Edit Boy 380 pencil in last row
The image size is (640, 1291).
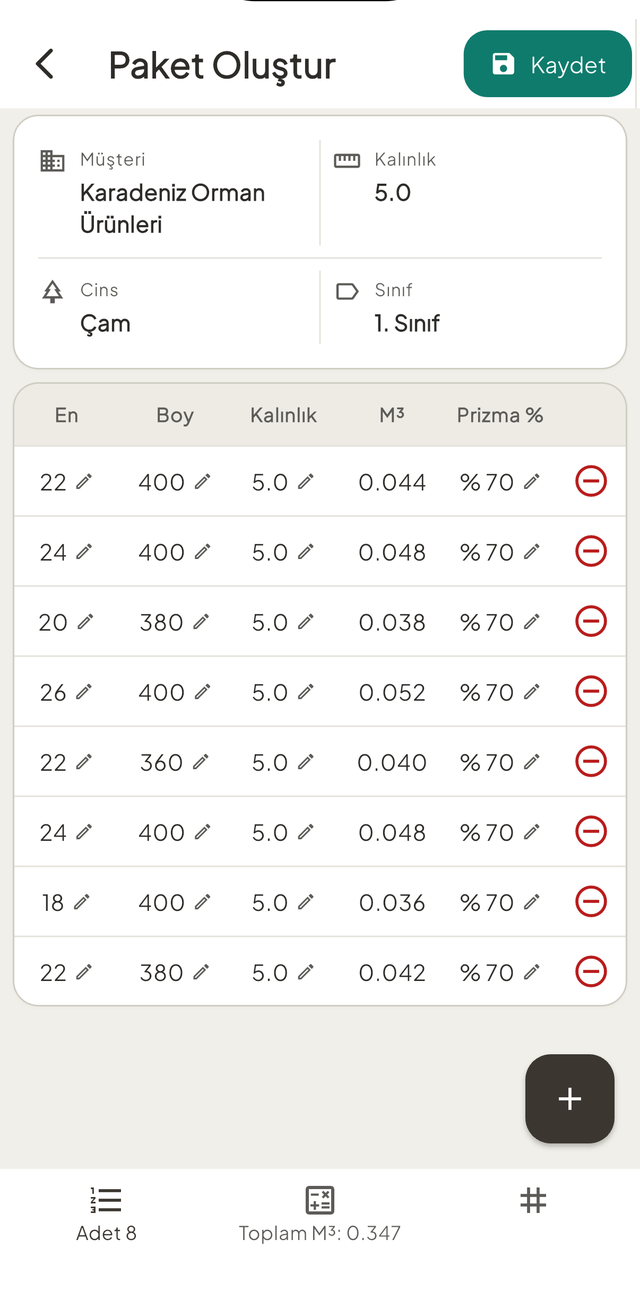201,971
